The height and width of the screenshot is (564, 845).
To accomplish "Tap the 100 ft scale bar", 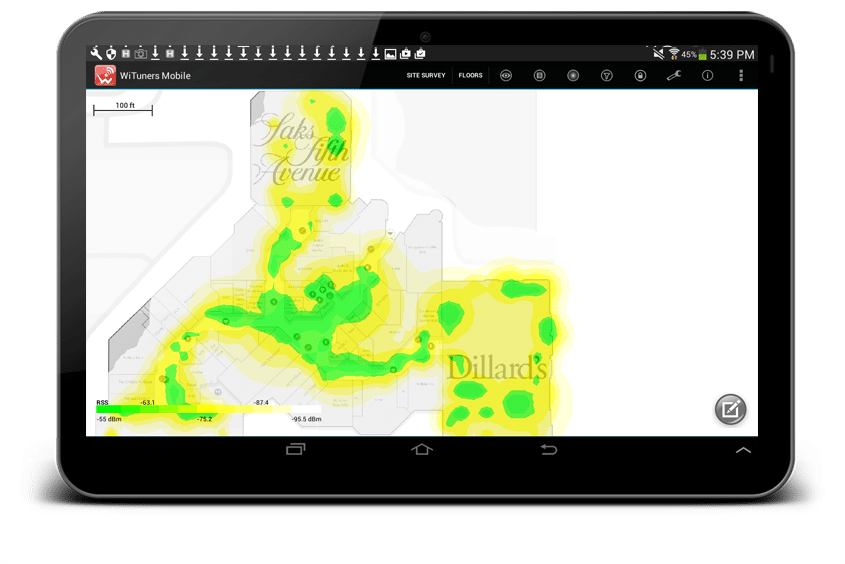I will pyautogui.click(x=123, y=108).
